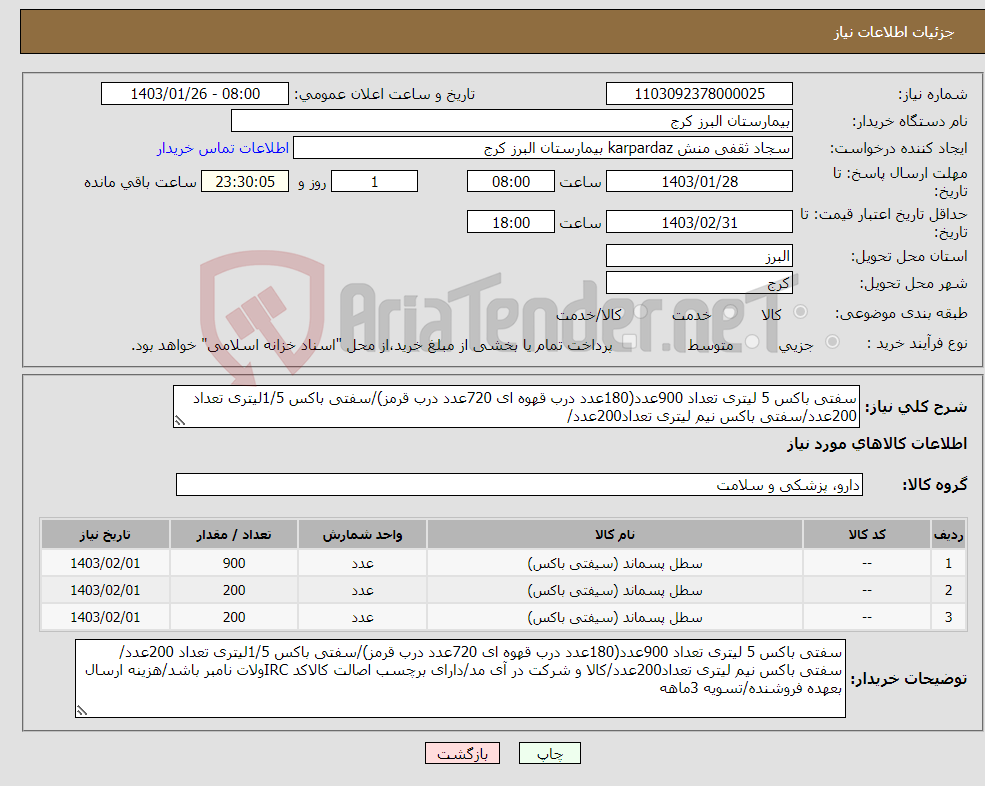Click the resize grip of the buyer notes textarea

[82, 711]
